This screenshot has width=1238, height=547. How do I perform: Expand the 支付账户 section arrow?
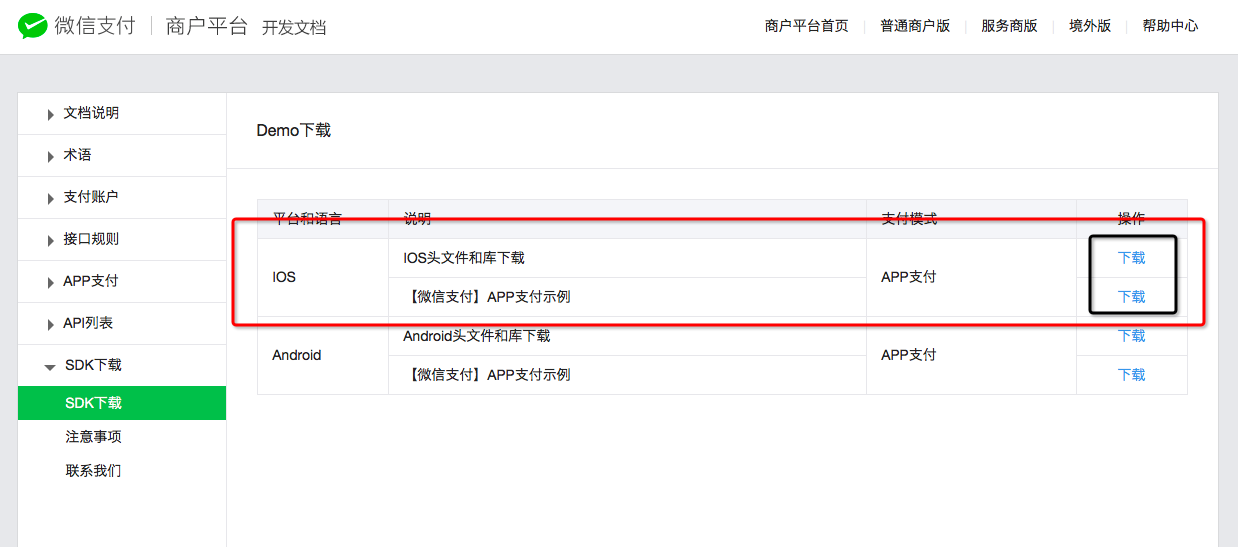pos(51,199)
